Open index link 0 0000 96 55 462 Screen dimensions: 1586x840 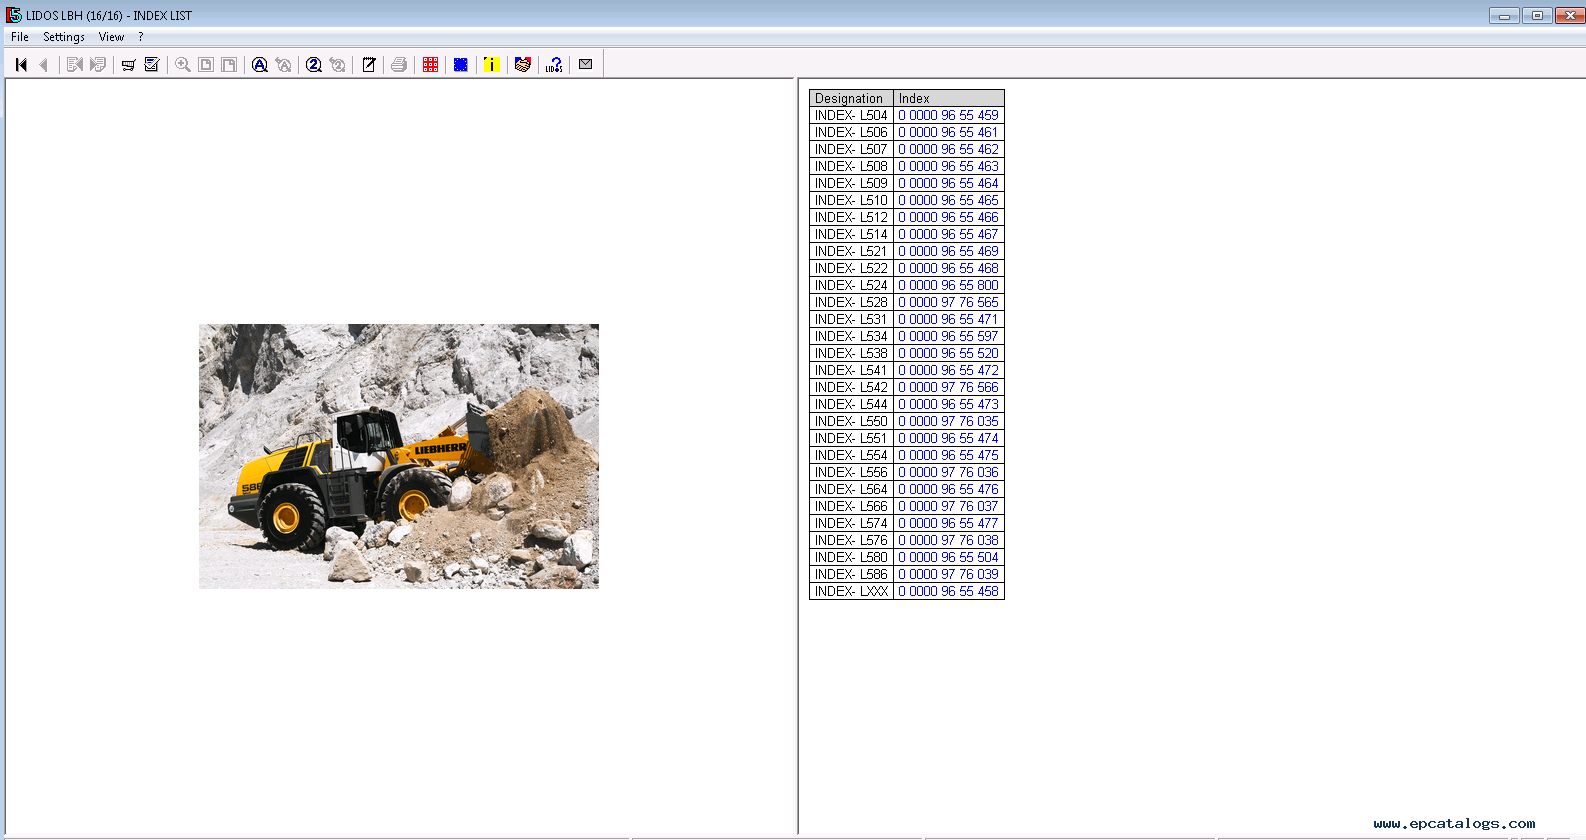pyautogui.click(x=948, y=149)
